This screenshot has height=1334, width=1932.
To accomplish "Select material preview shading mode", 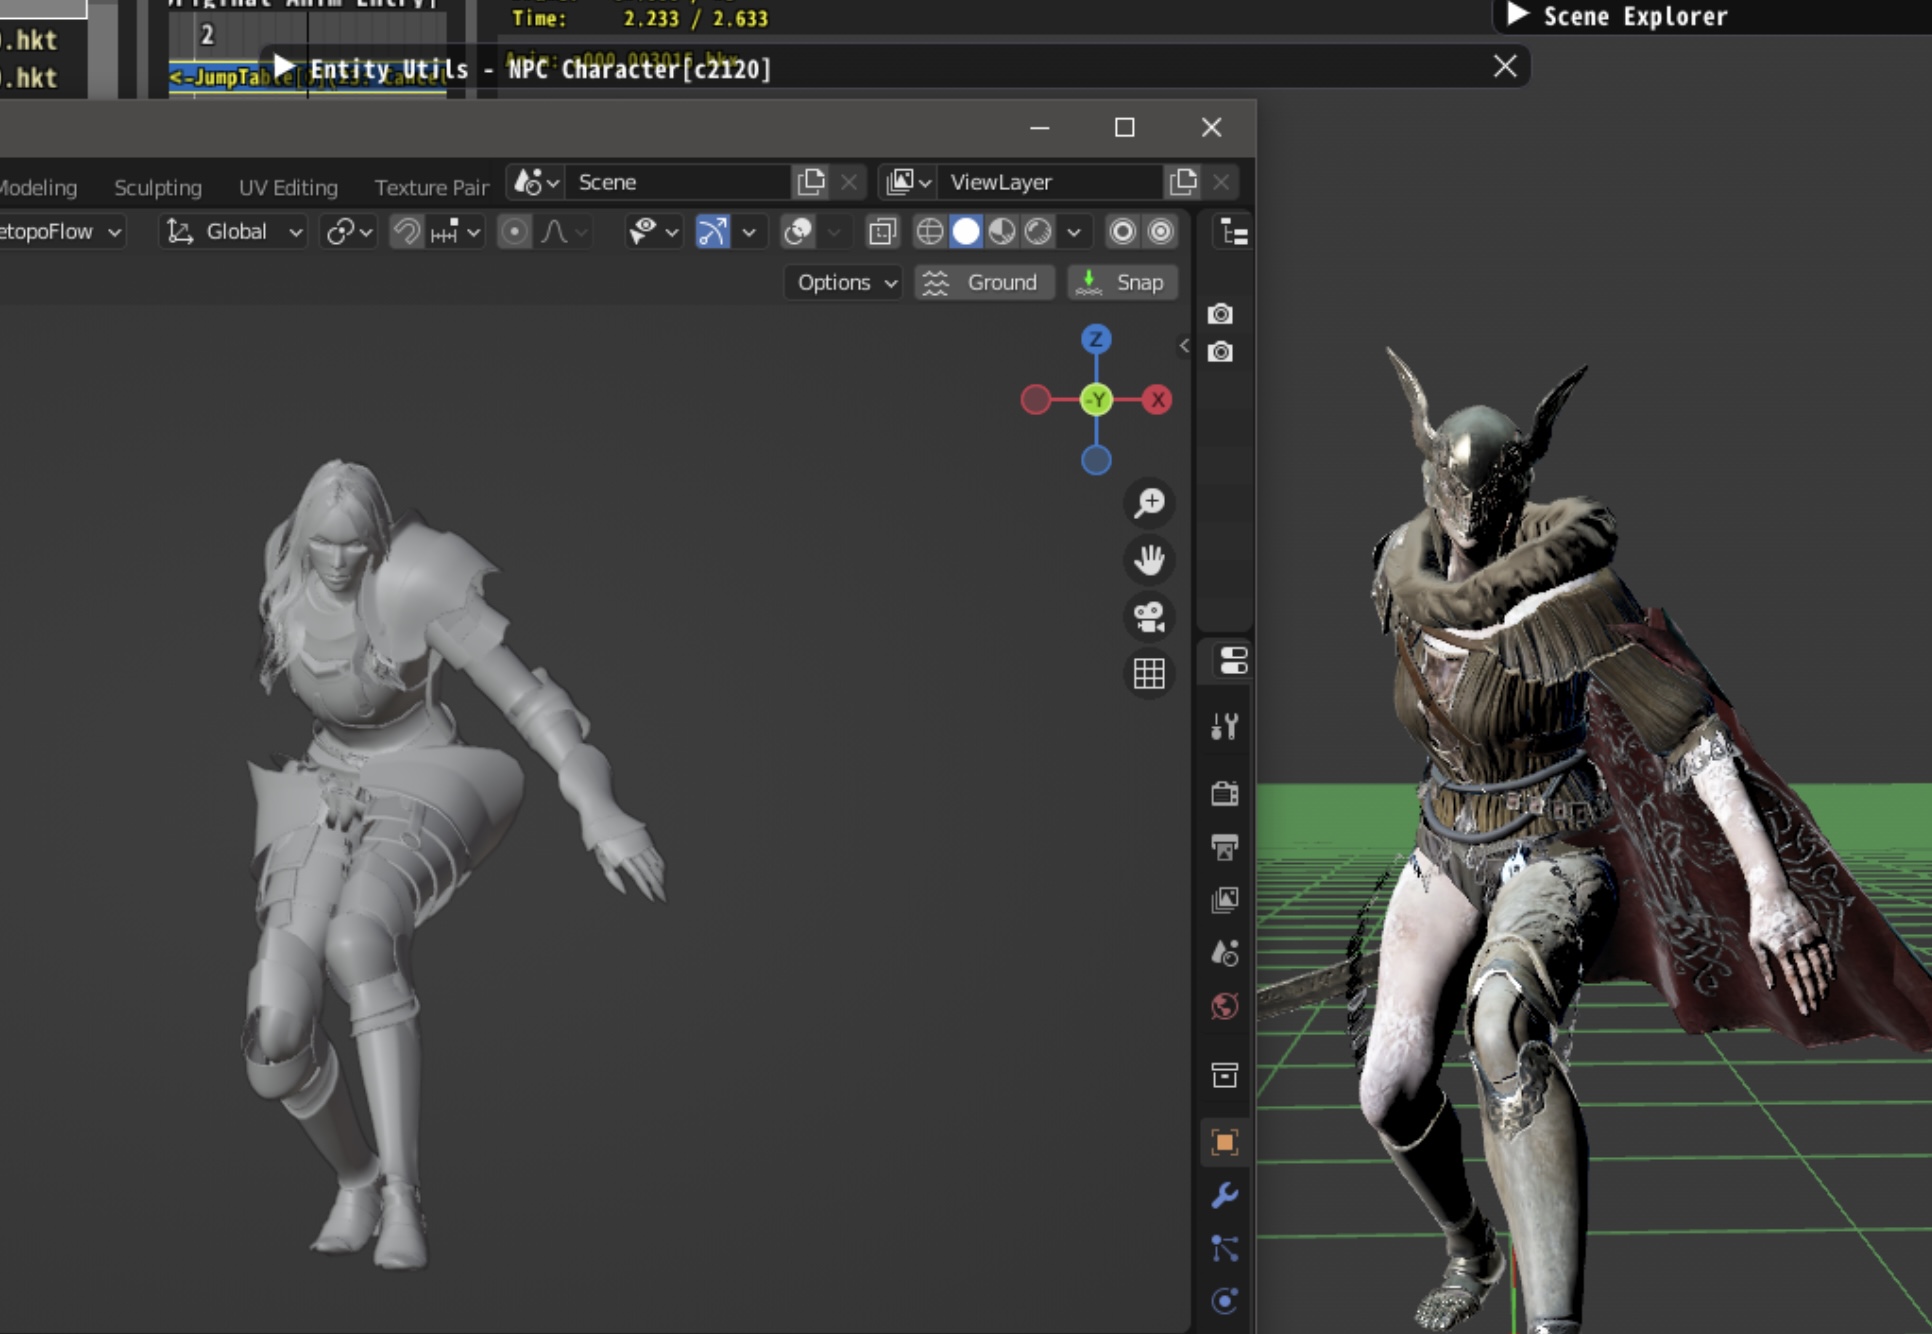I will click(x=1002, y=232).
